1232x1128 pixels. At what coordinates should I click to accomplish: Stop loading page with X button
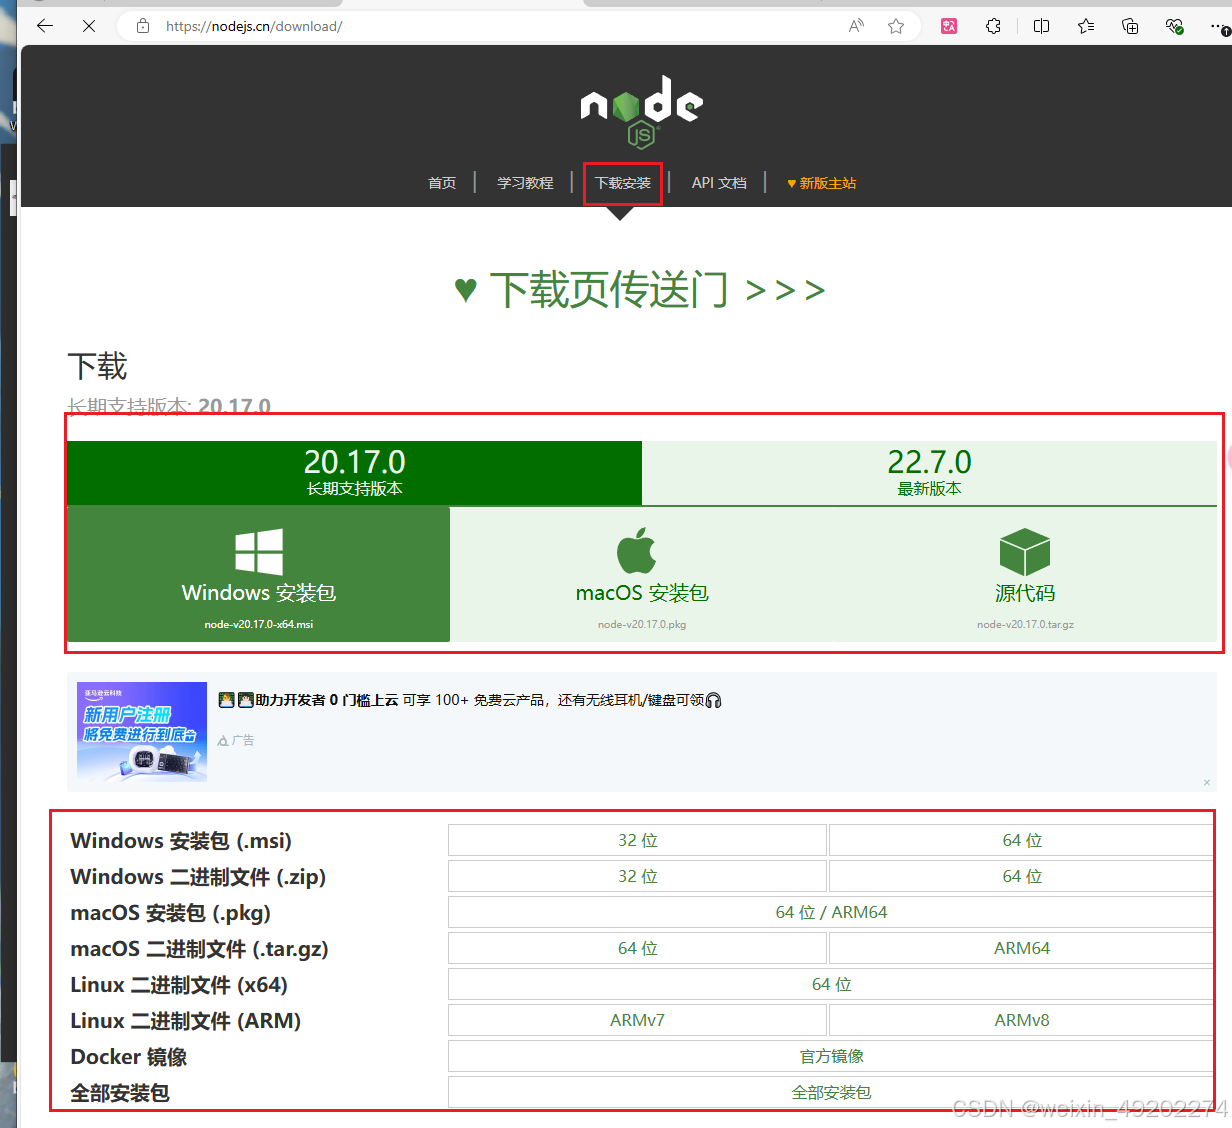[89, 26]
